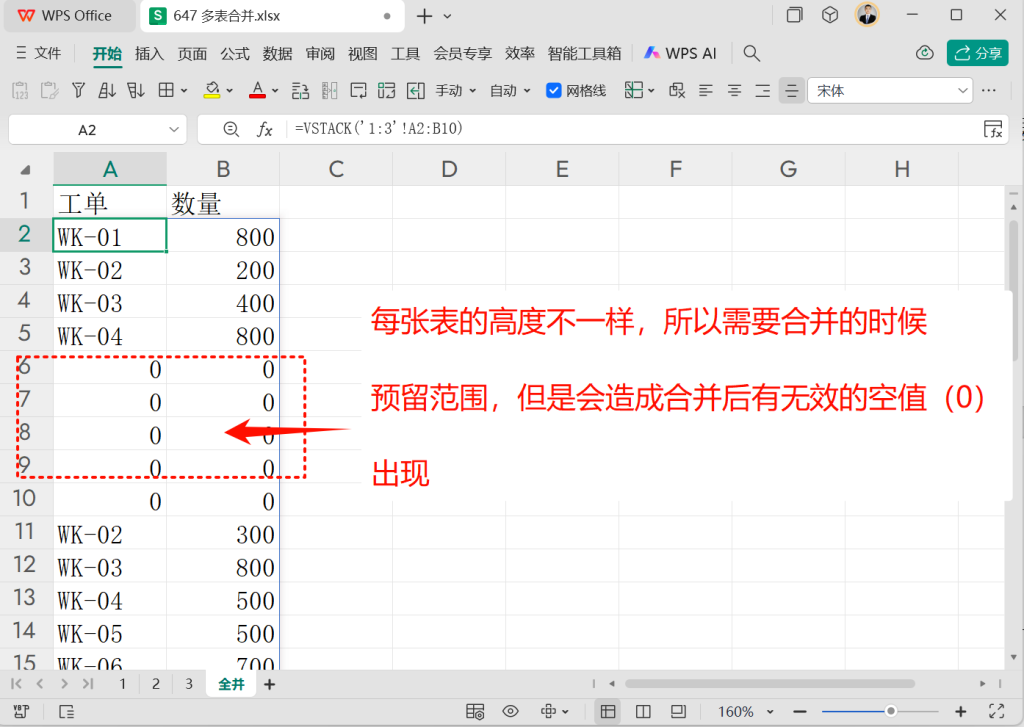Switch to page layout view icon
This screenshot has width=1024, height=727.
tap(679, 711)
